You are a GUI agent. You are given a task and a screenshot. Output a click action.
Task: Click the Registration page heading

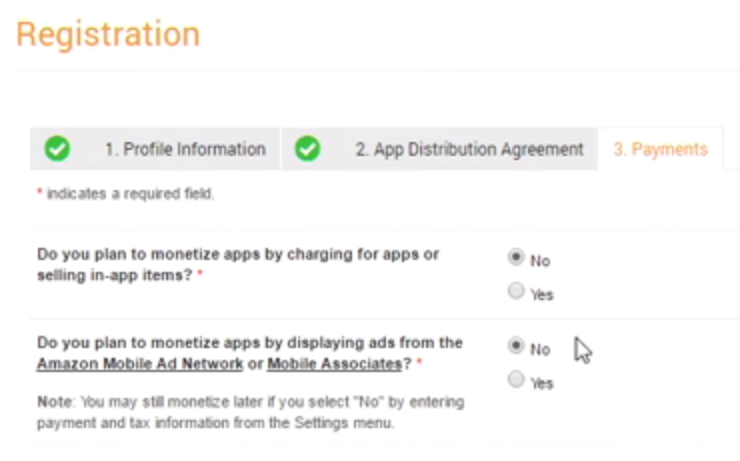108,34
